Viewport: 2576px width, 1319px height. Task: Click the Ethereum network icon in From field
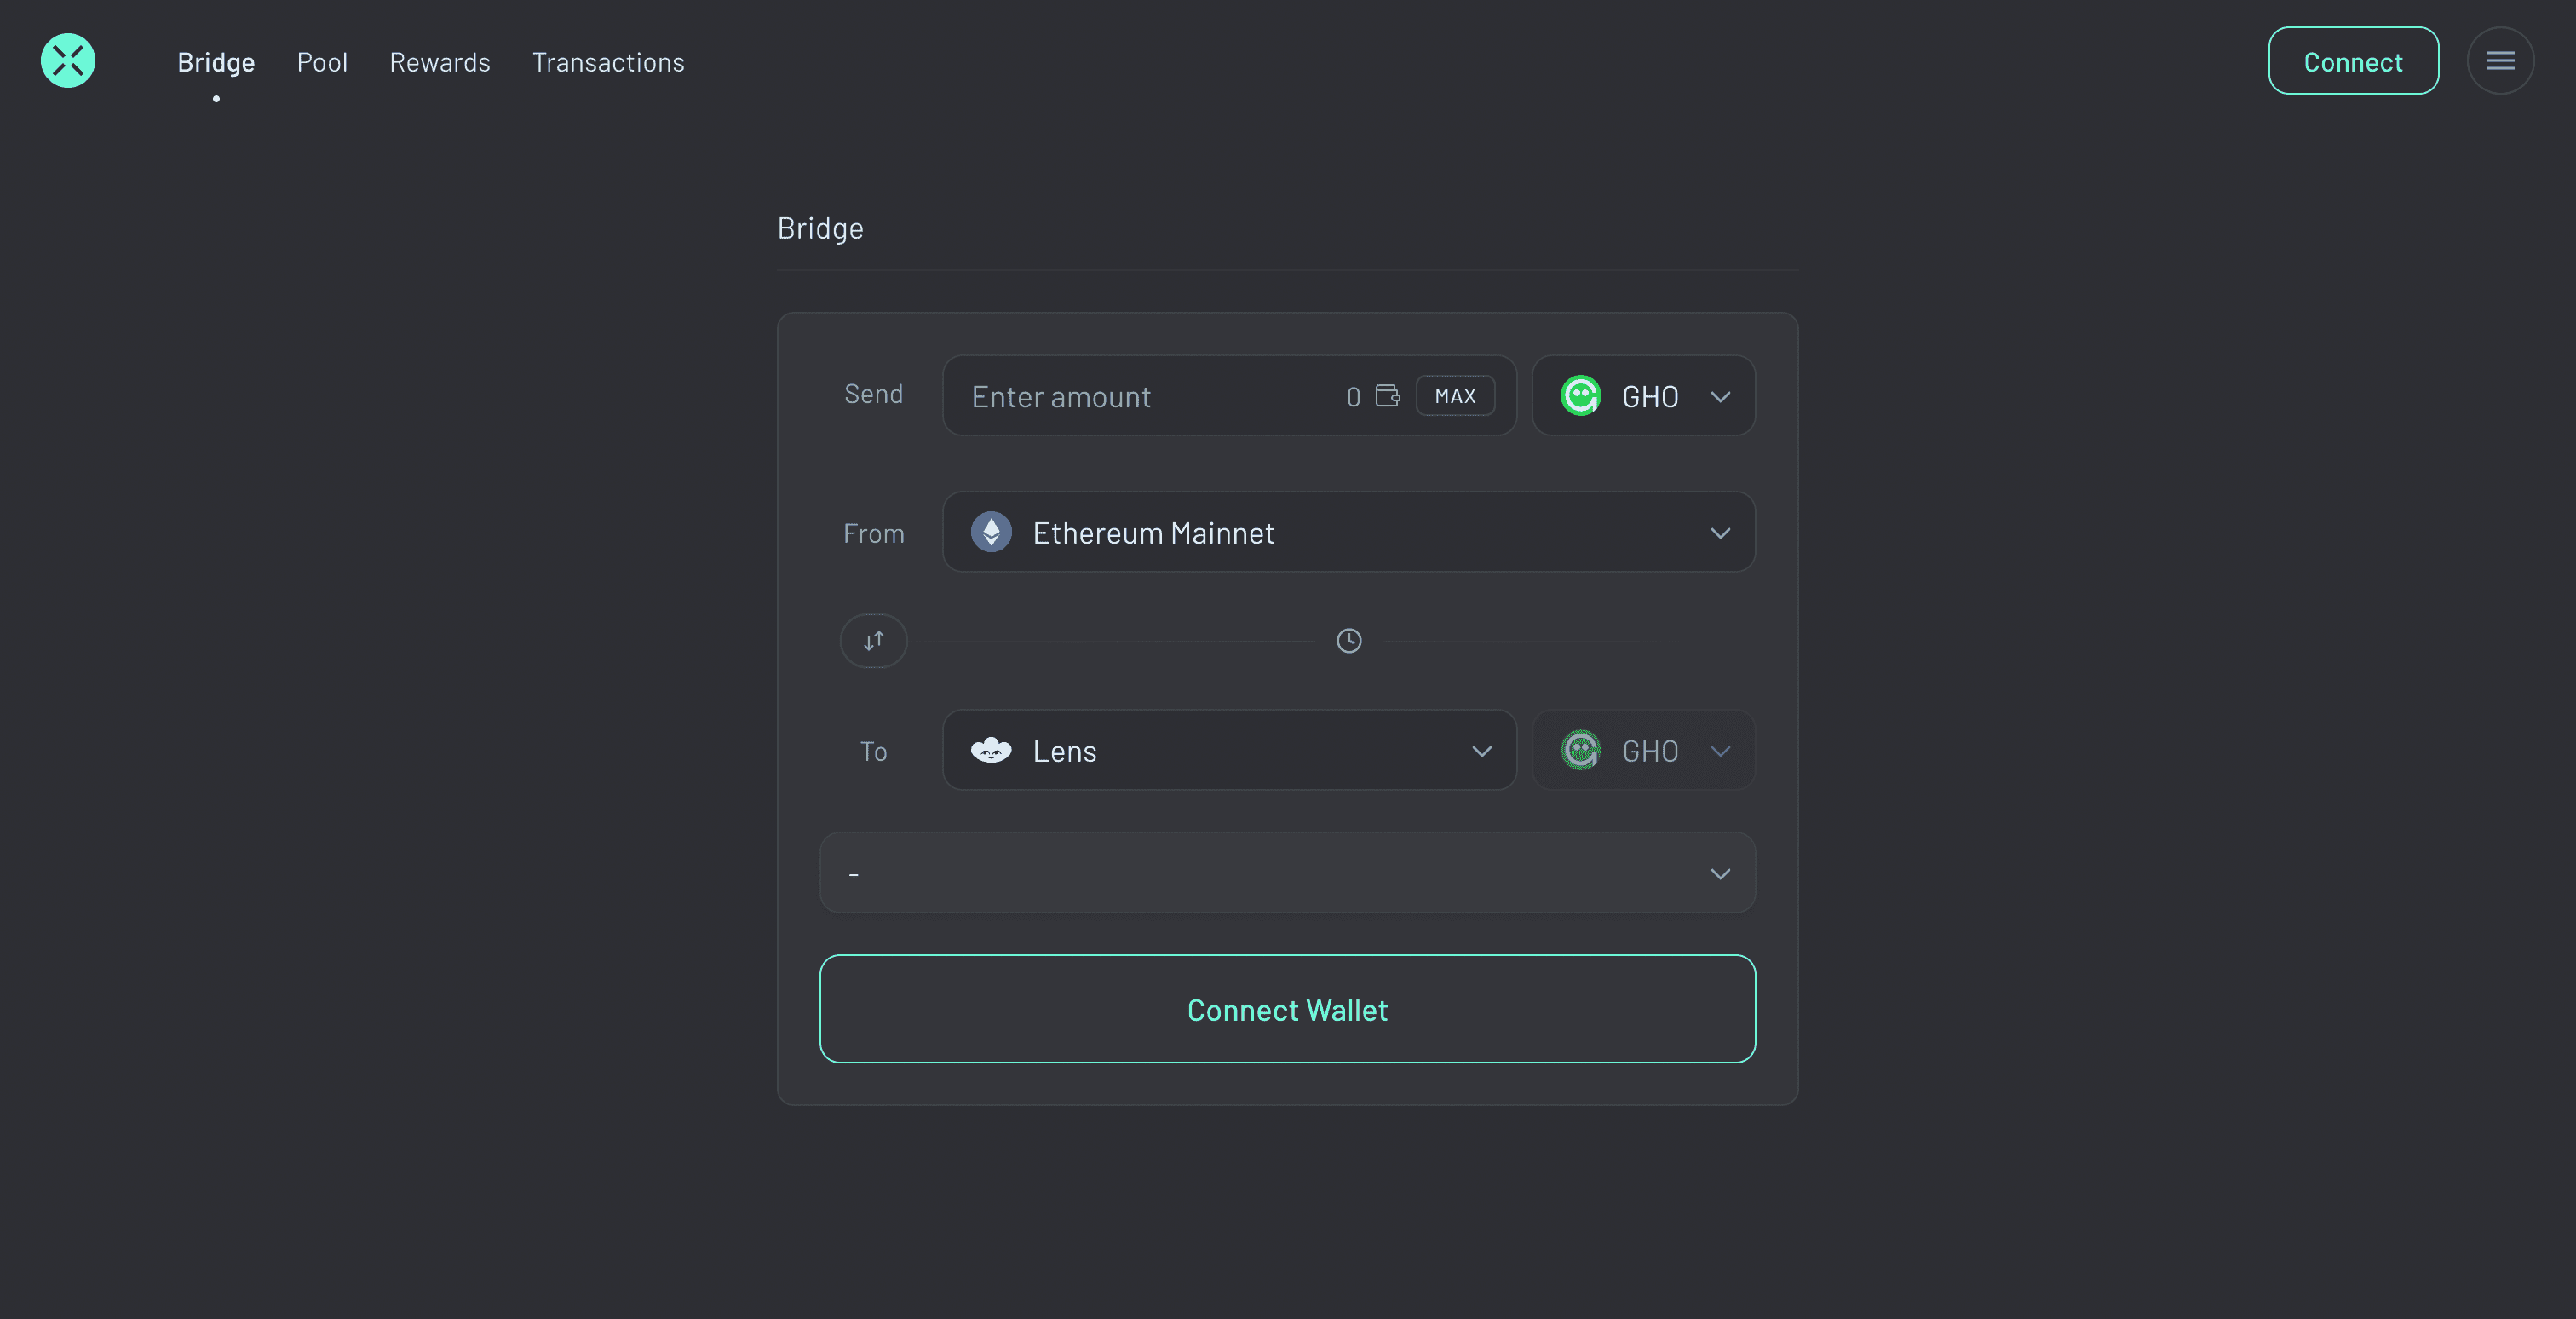coord(991,531)
